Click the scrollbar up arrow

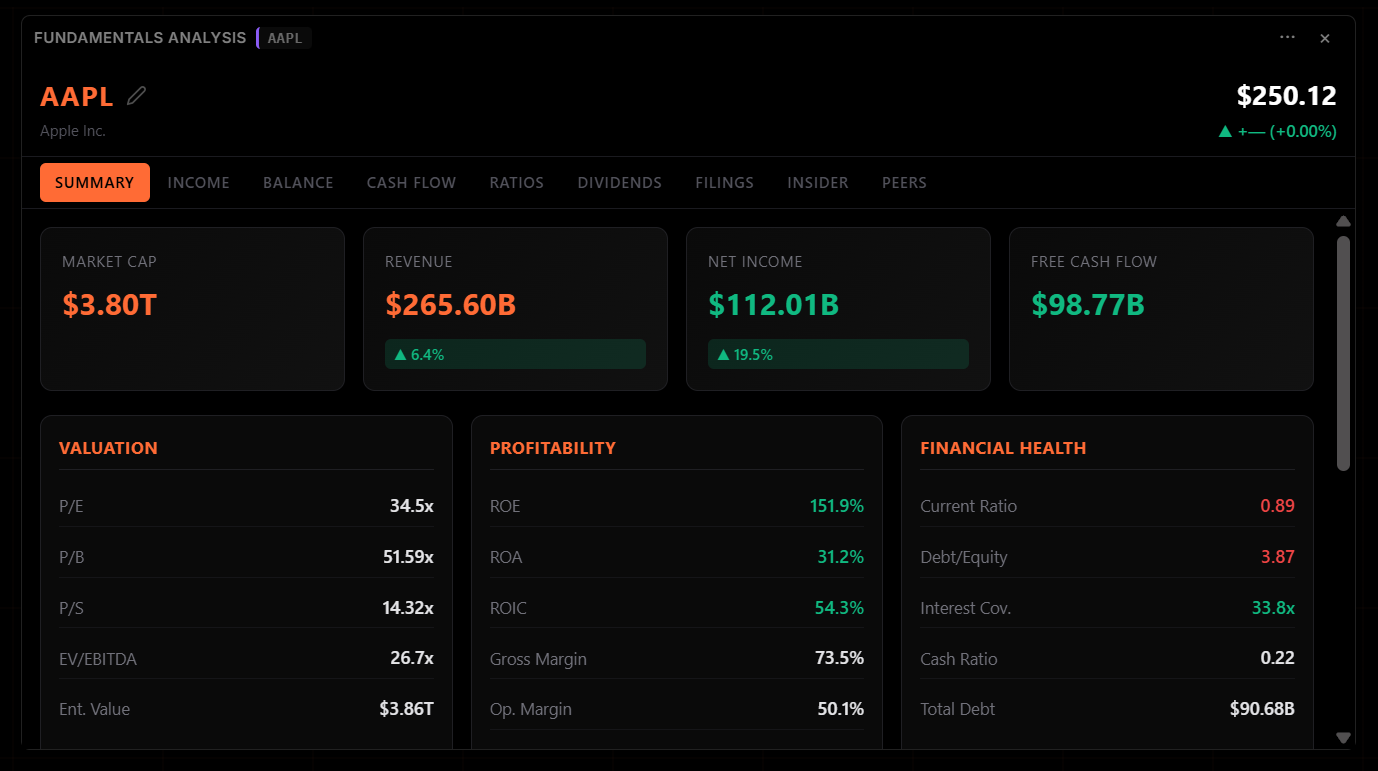tap(1343, 221)
